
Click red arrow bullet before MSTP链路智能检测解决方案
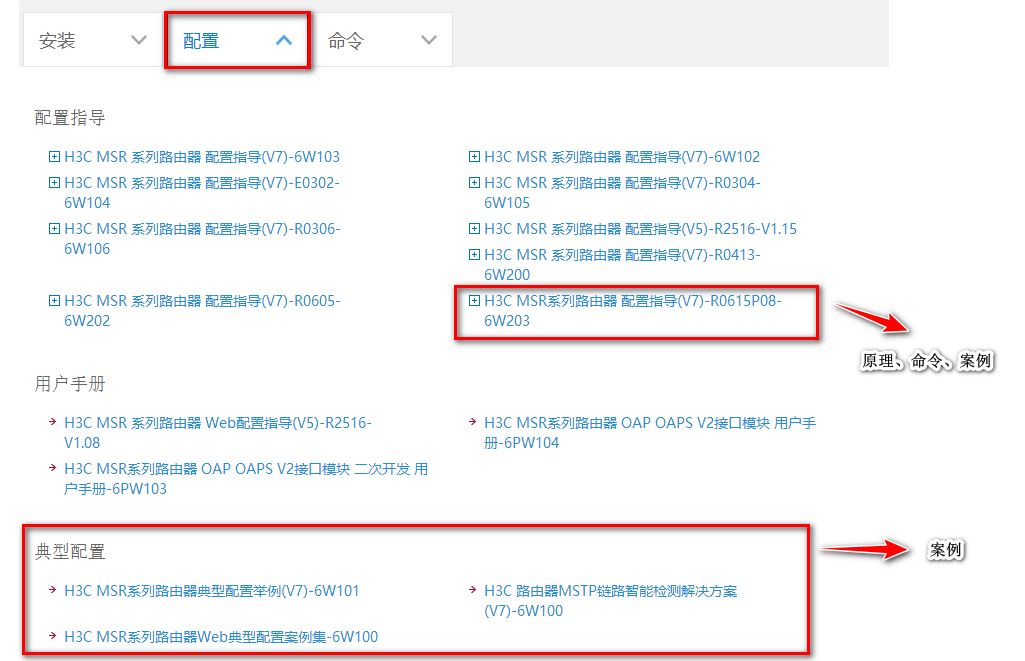[473, 590]
